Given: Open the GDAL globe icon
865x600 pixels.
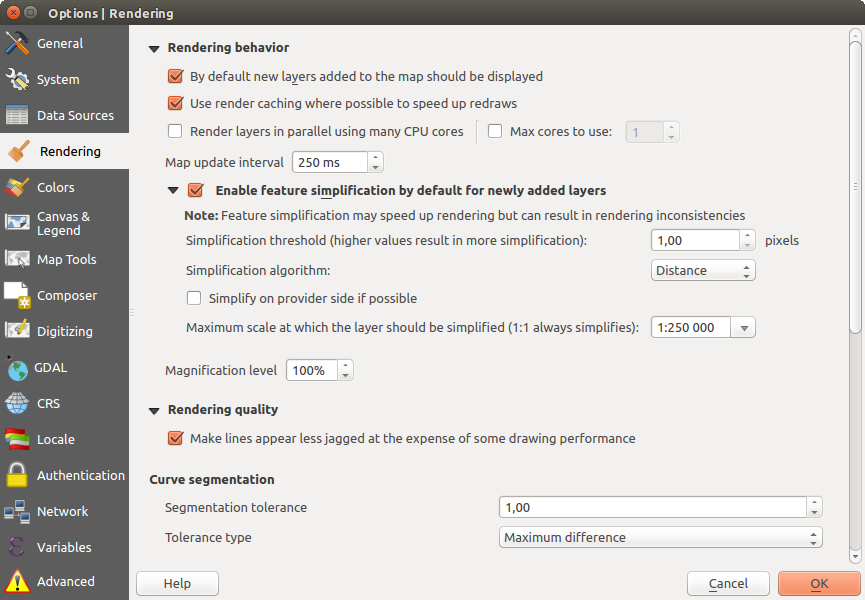Looking at the screenshot, I should point(18,368).
